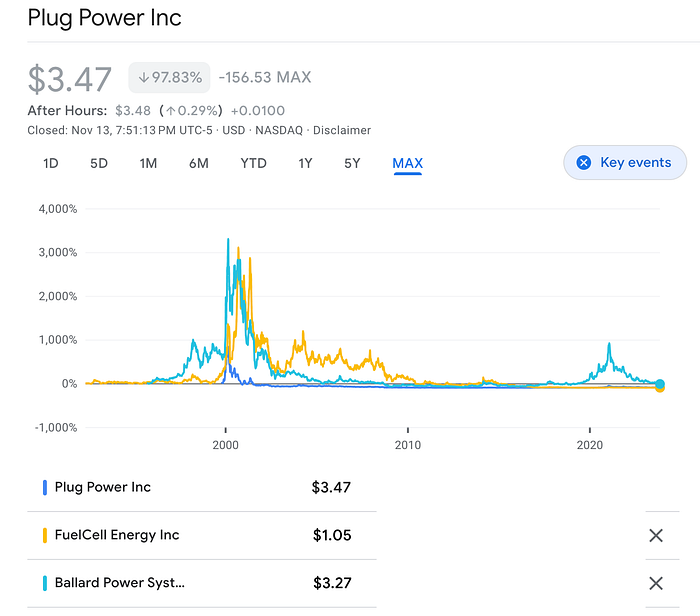This screenshot has height=616, width=700.
Task: Select the 1Y time range tab
Action: [x=305, y=163]
